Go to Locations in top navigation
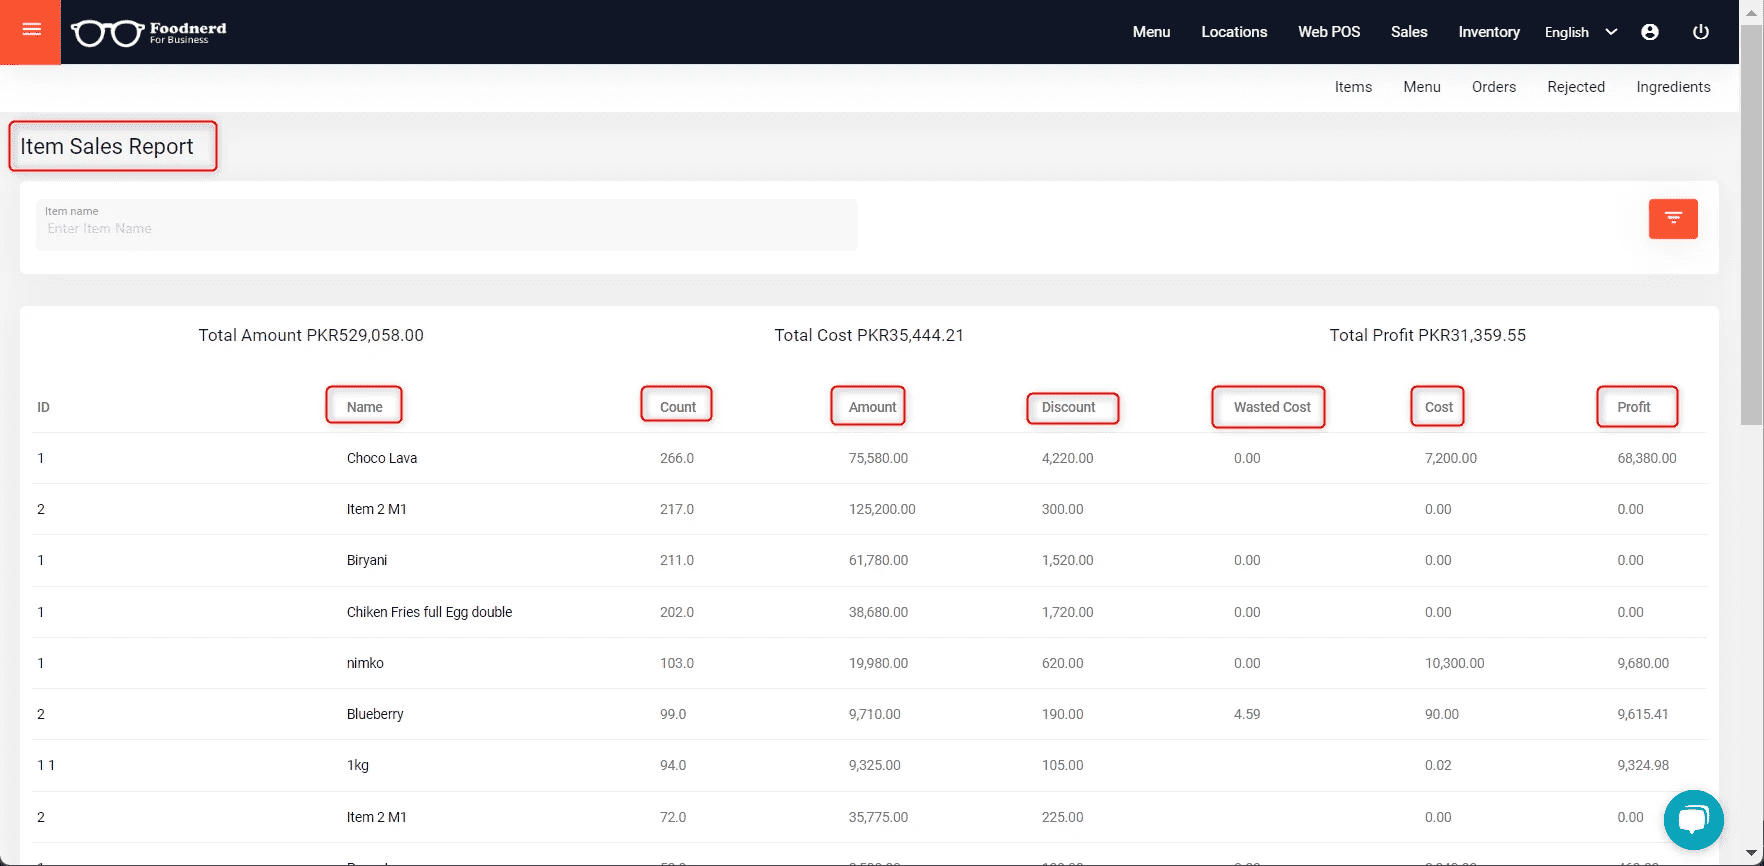 coord(1234,32)
